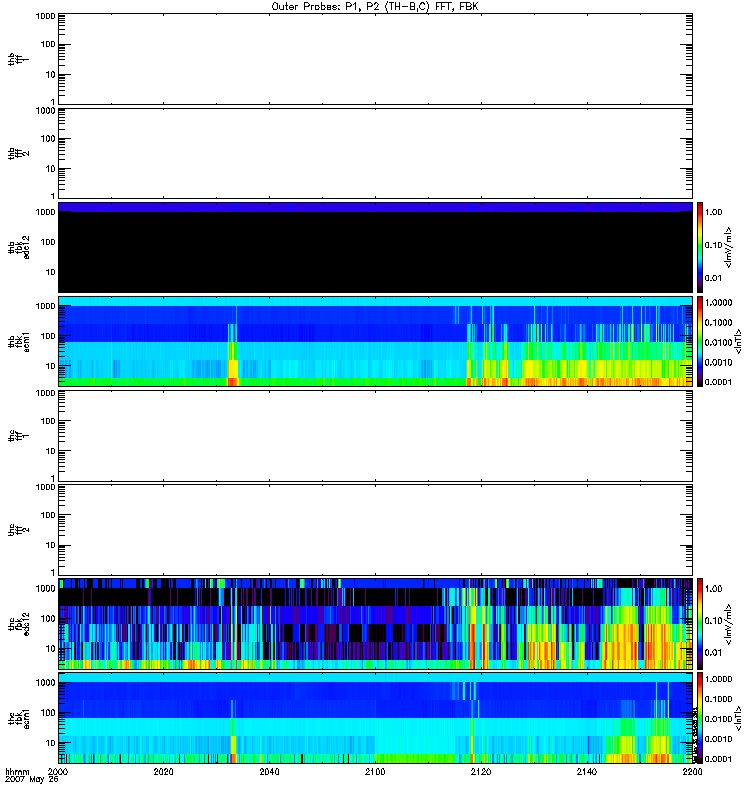Click the <|nT|> unit label beside thb scm1 color bar
This screenshot has height=800, width=750.
[x=737, y=342]
